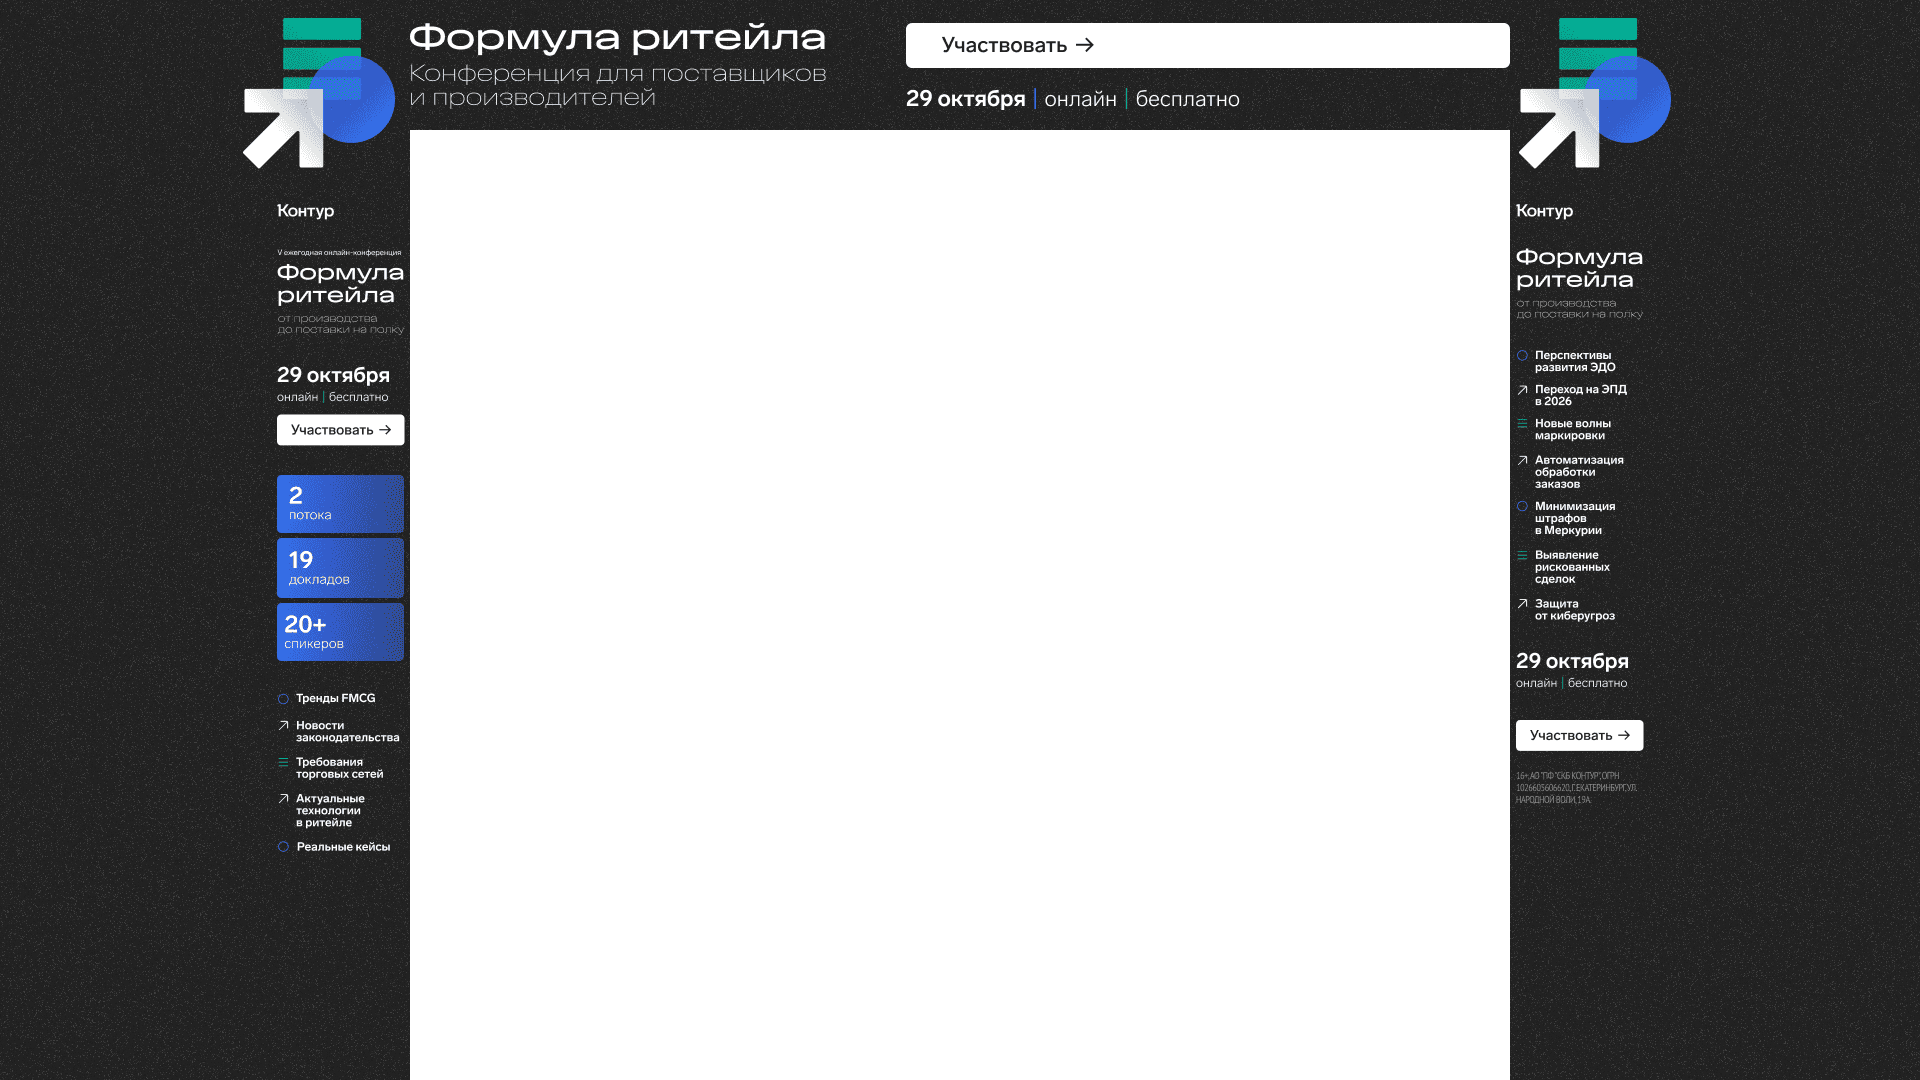Image resolution: width=1920 pixels, height=1080 pixels.
Task: Select the 19 докладов blue tile
Action: tap(340, 568)
